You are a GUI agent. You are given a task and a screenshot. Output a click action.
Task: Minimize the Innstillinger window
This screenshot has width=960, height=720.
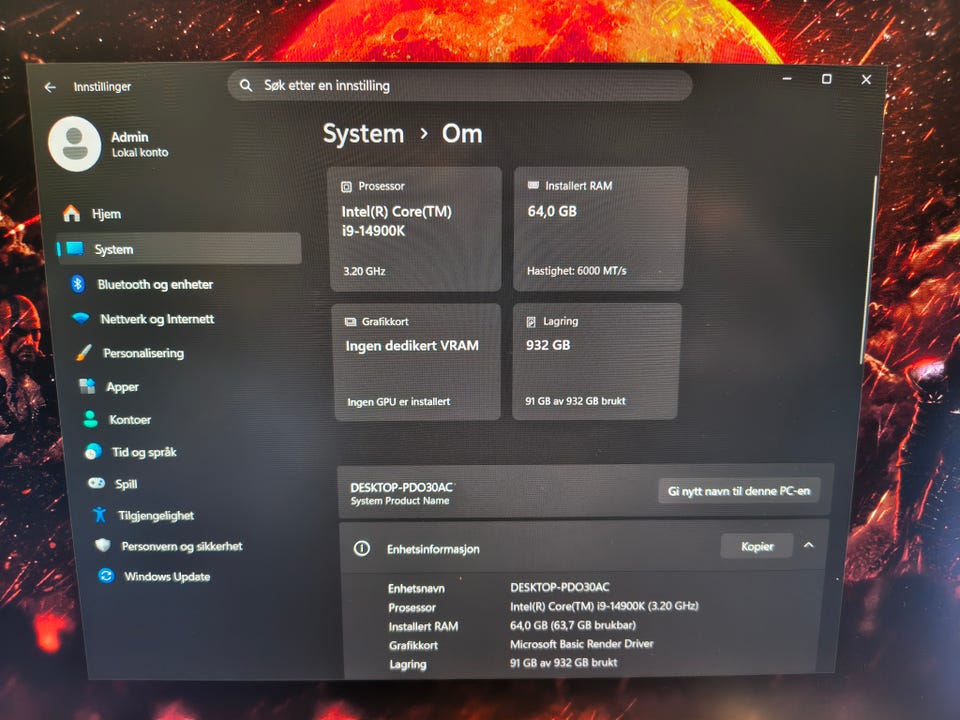pyautogui.click(x=787, y=79)
